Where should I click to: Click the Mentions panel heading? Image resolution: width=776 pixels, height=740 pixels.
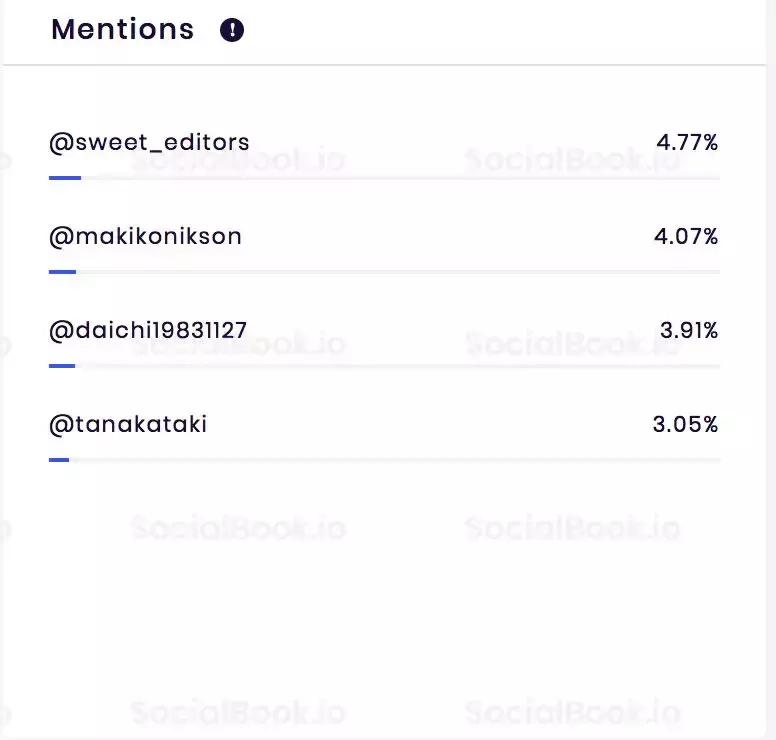coord(122,30)
